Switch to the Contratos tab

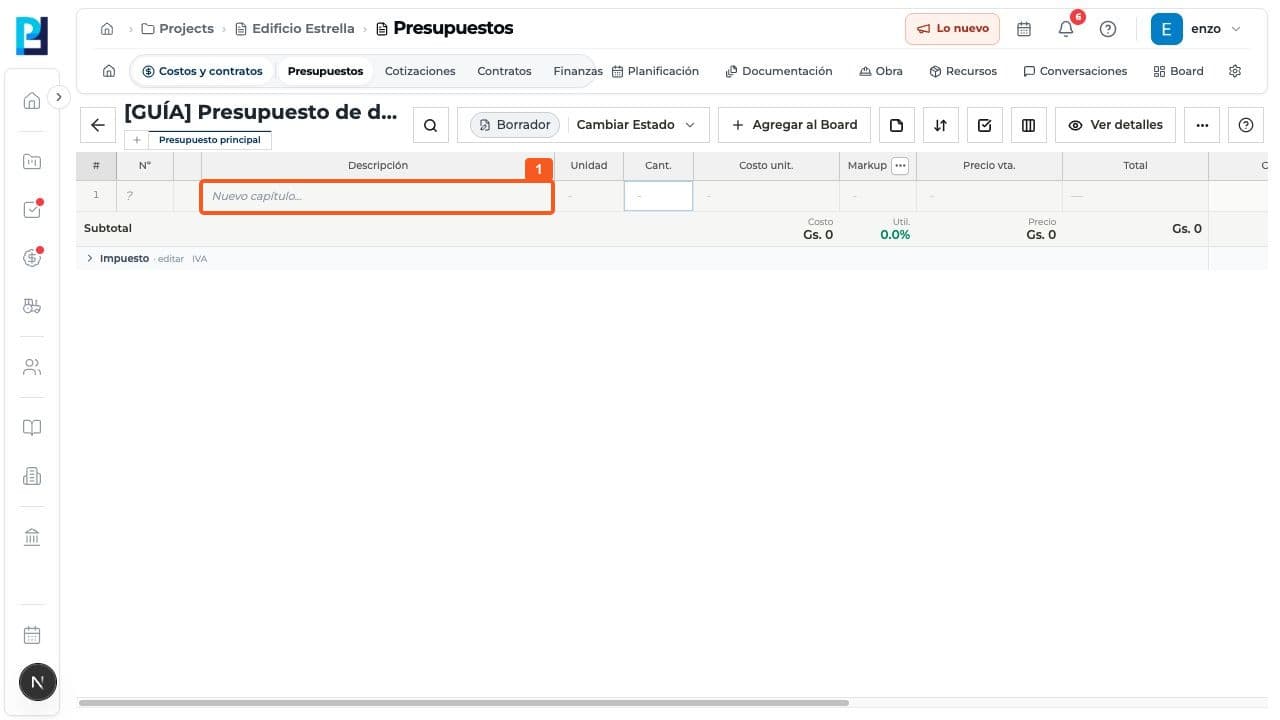pos(504,71)
